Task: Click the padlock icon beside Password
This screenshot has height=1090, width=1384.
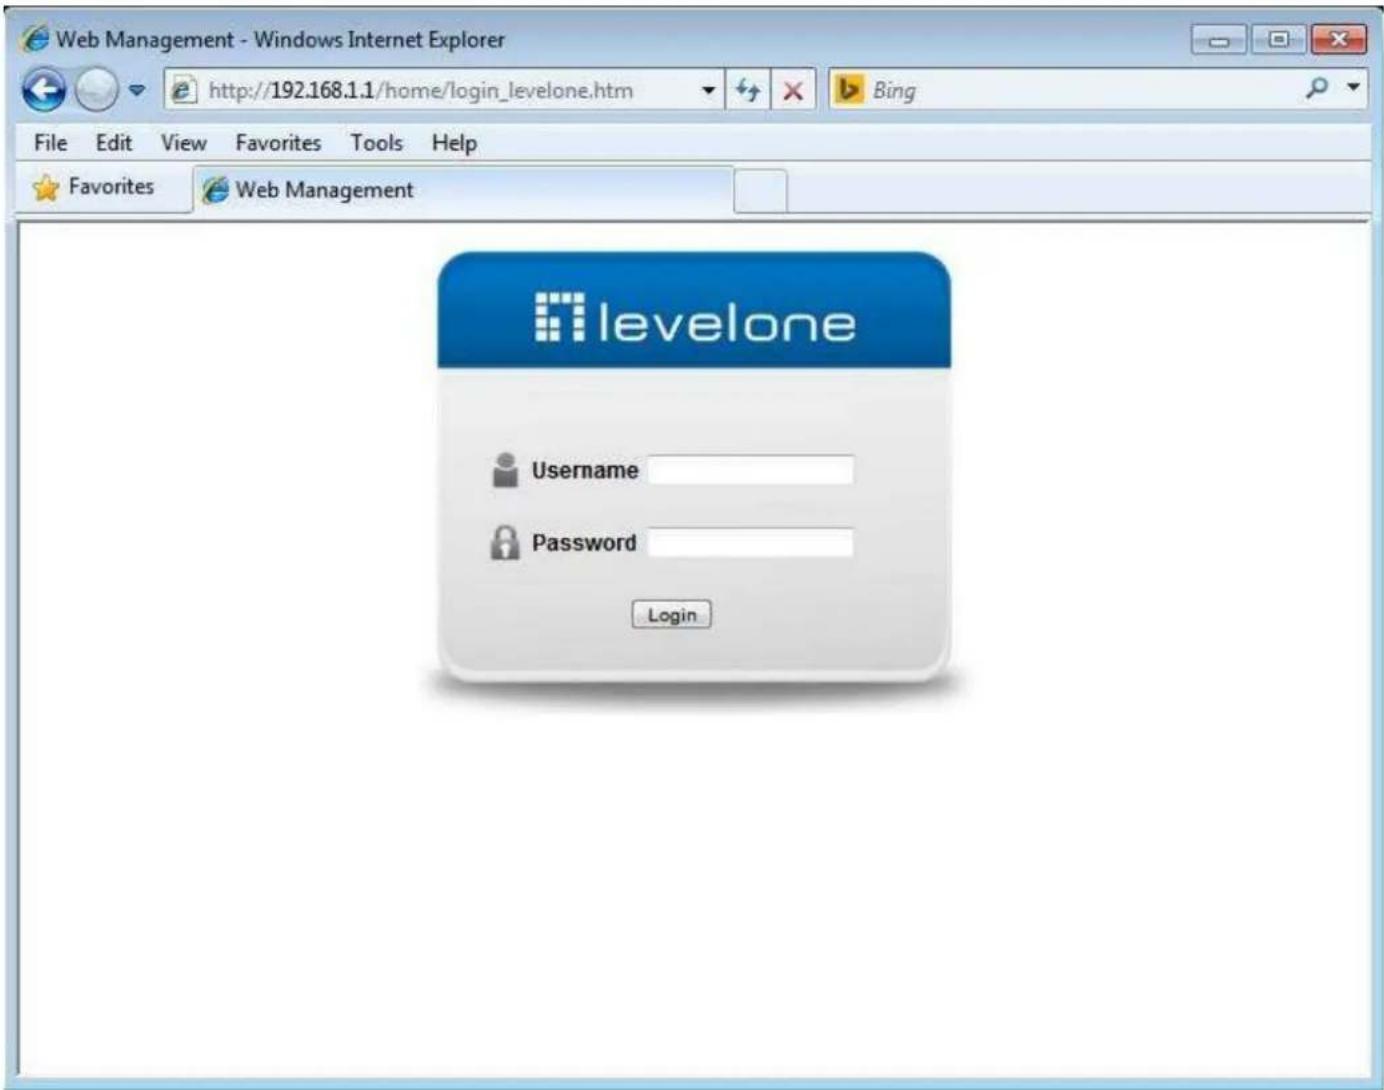Action: click(x=505, y=543)
